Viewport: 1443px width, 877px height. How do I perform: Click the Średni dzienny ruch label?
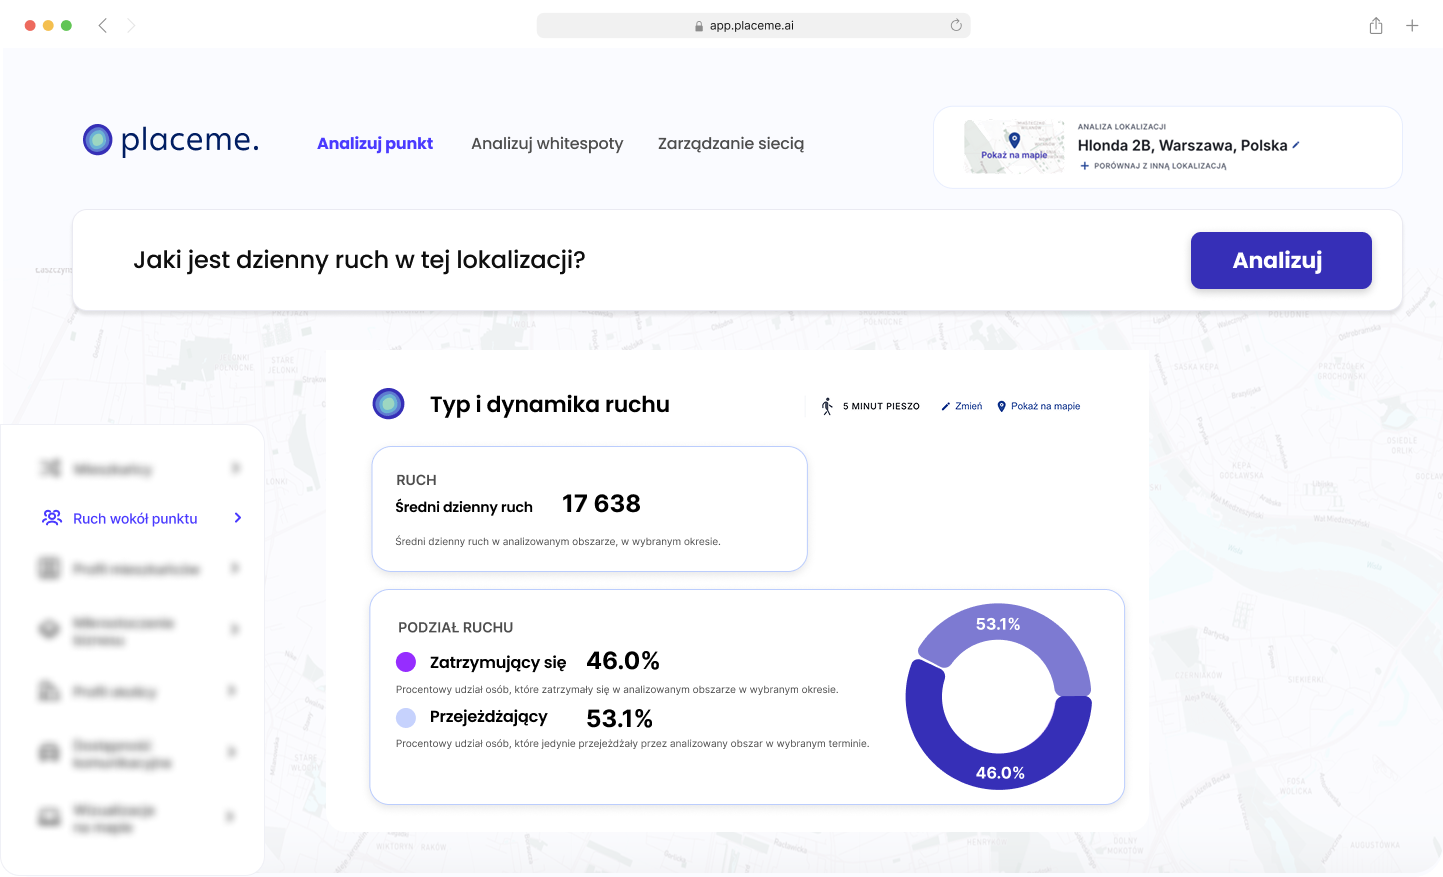click(x=464, y=507)
